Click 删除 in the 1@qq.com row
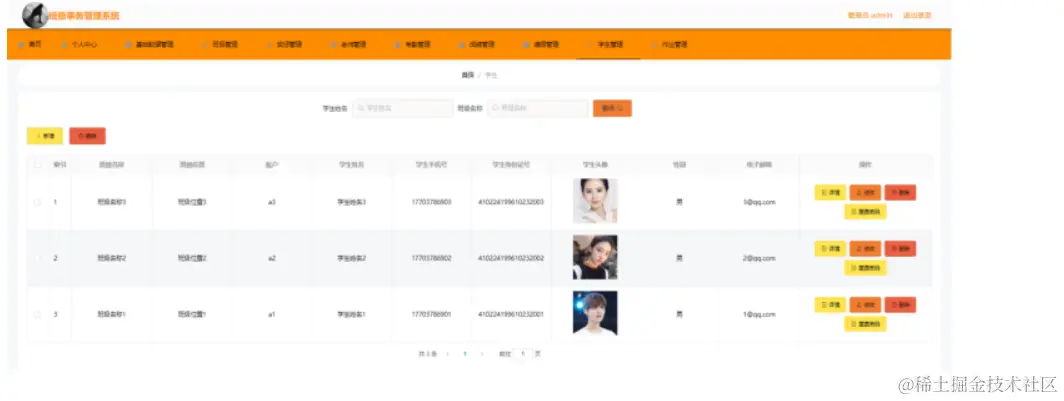The width and height of the screenshot is (1064, 401). click(900, 305)
